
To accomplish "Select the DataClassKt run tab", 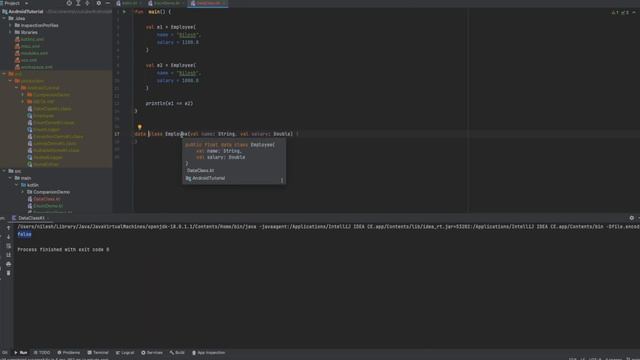I will pyautogui.click(x=31, y=218).
